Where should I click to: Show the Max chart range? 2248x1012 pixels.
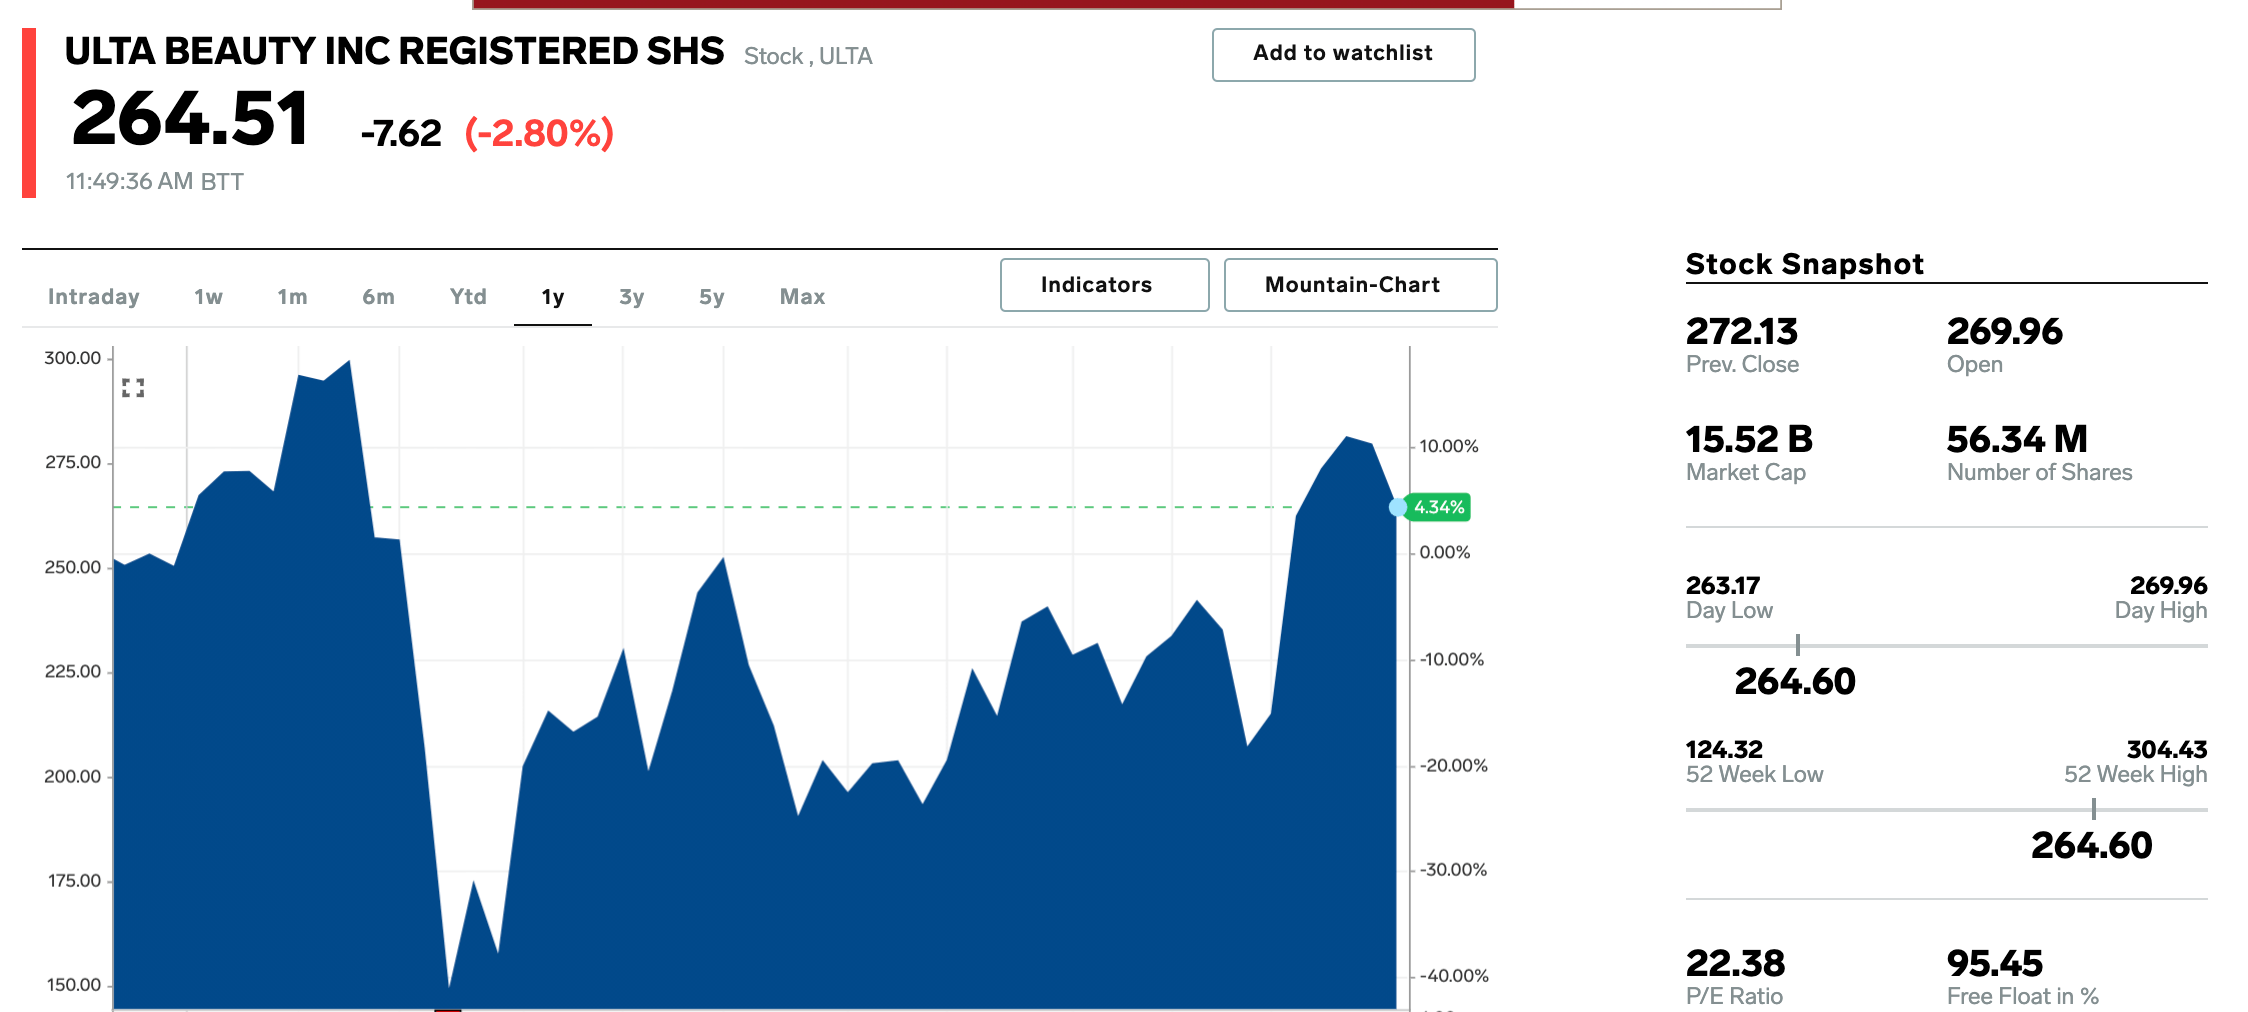(802, 297)
